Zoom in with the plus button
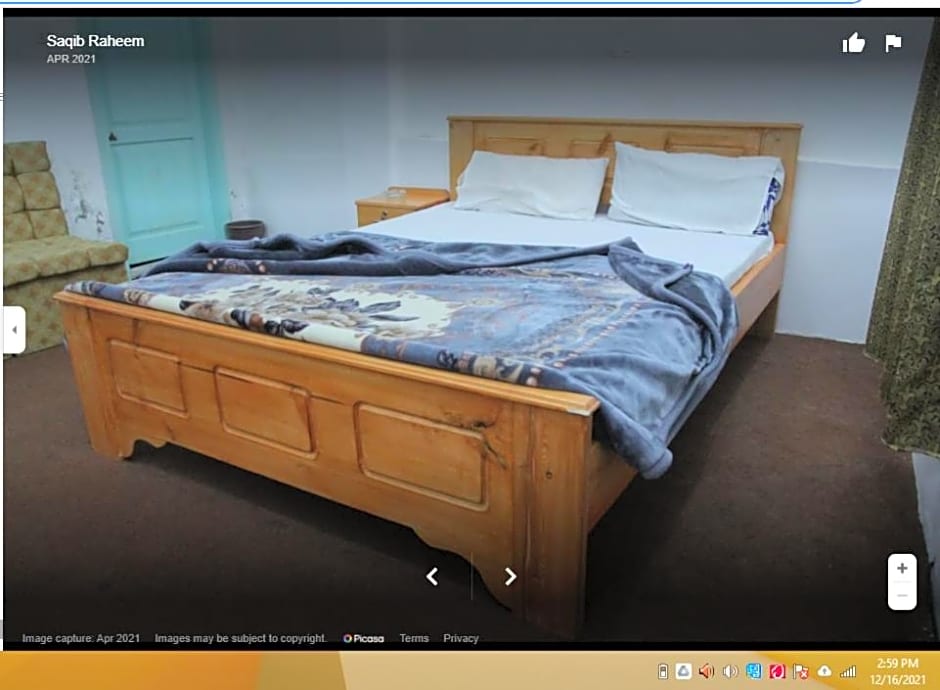The width and height of the screenshot is (940, 690). click(x=902, y=568)
